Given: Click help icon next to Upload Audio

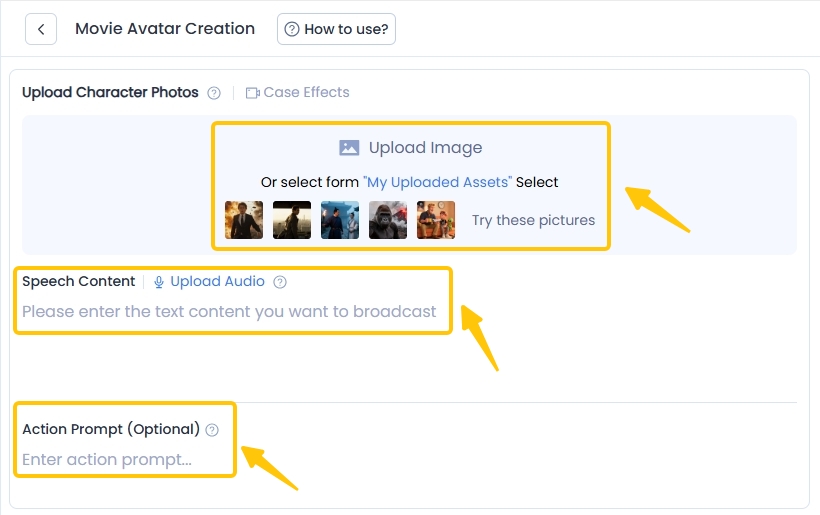Looking at the screenshot, I should tap(280, 282).
